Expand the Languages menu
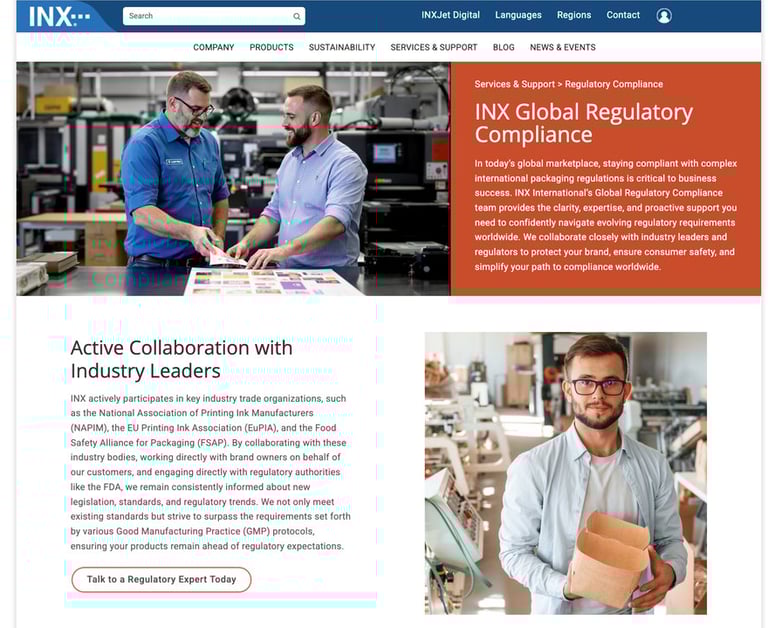This screenshot has width=768, height=628. (518, 15)
